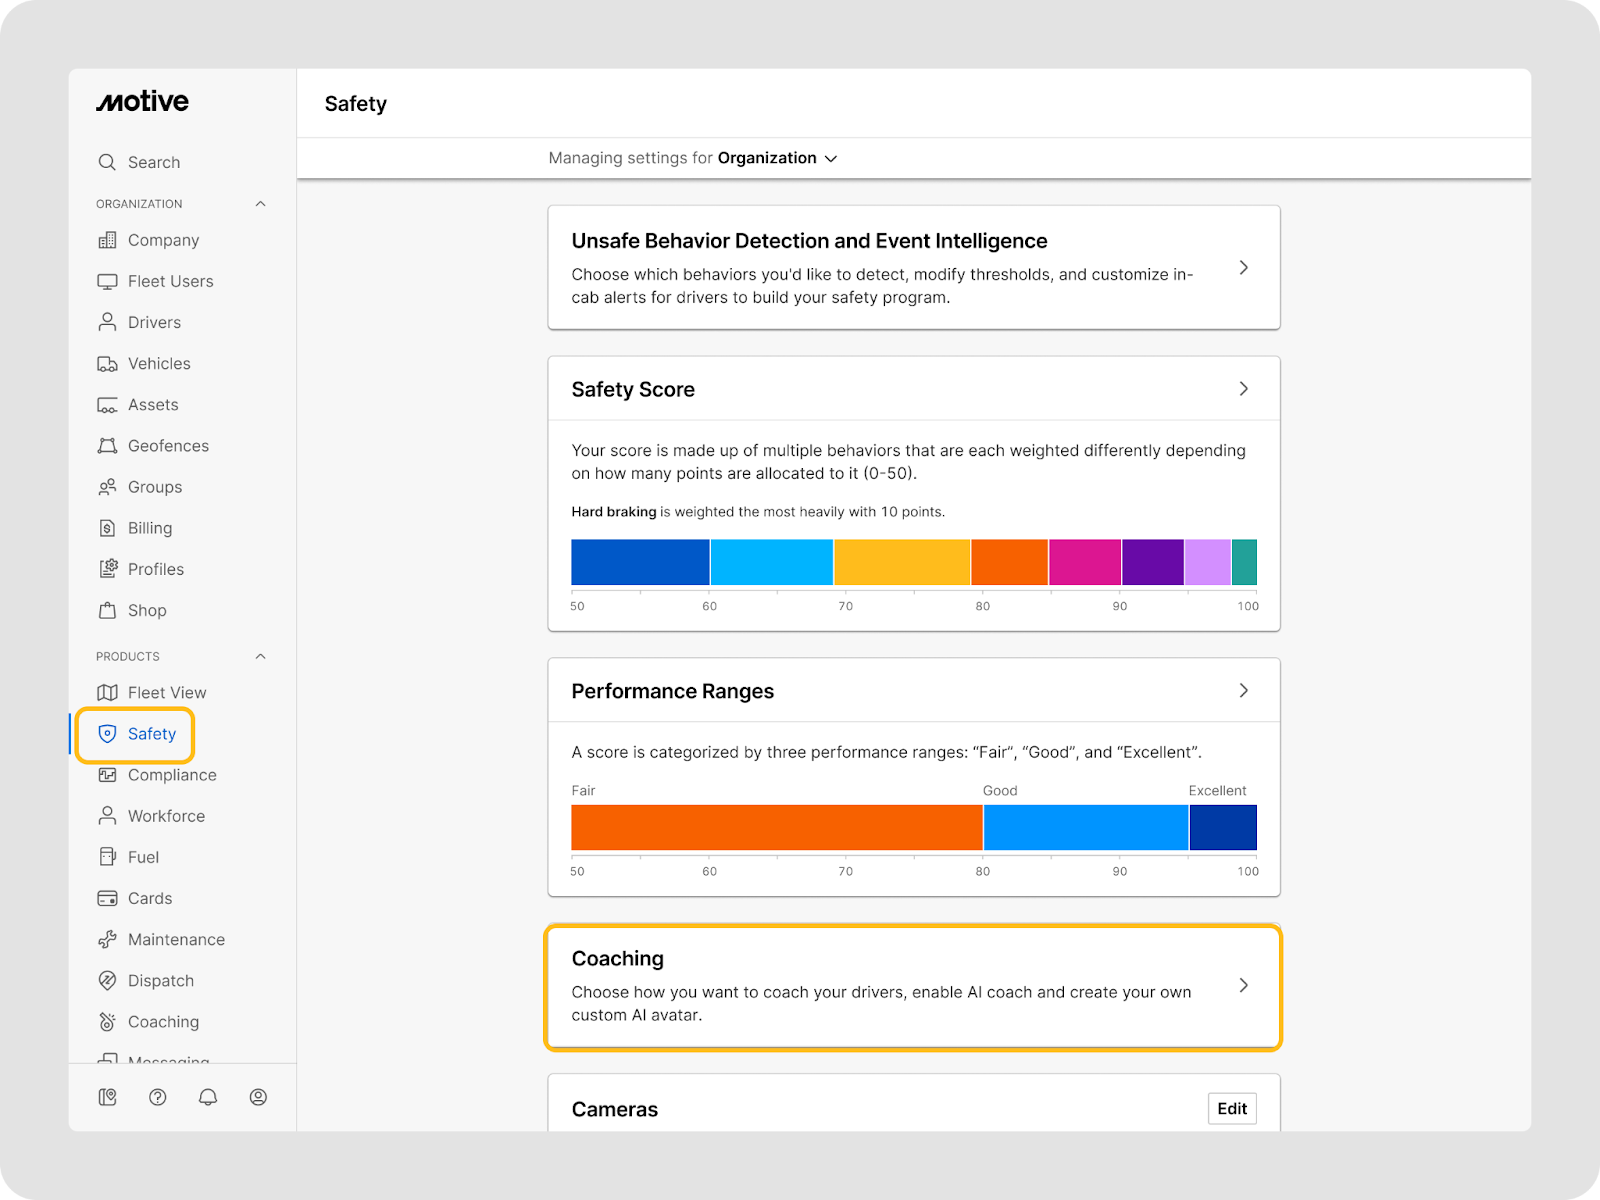Collapse the Products sidebar section
Image resolution: width=1600 pixels, height=1200 pixels.
point(260,657)
